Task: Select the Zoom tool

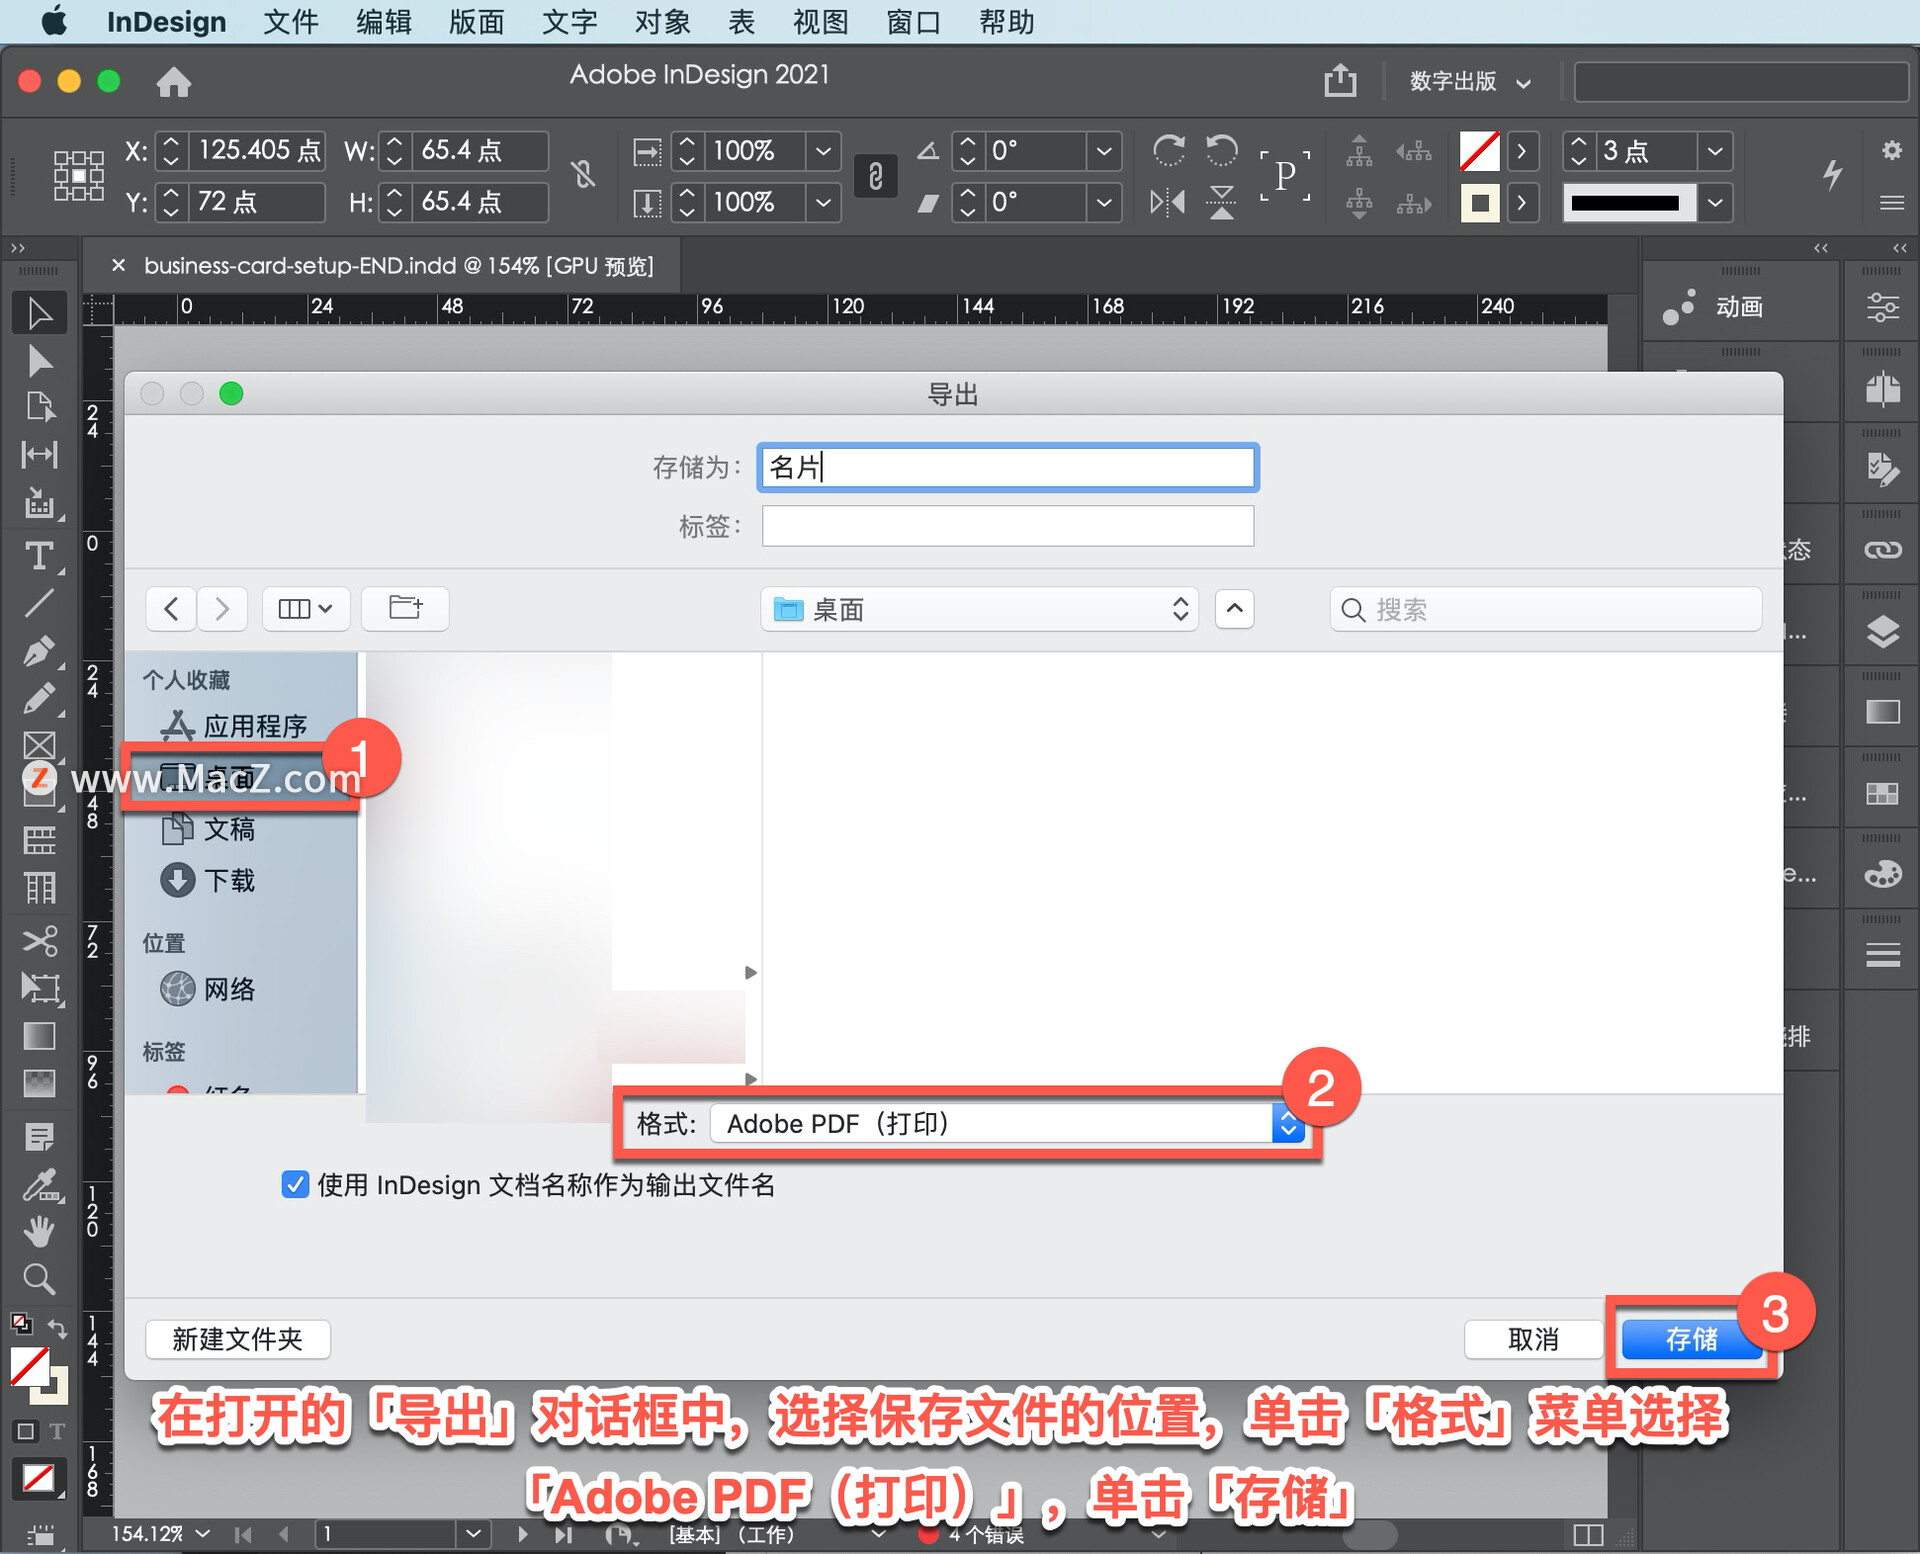Action: click(x=39, y=1279)
